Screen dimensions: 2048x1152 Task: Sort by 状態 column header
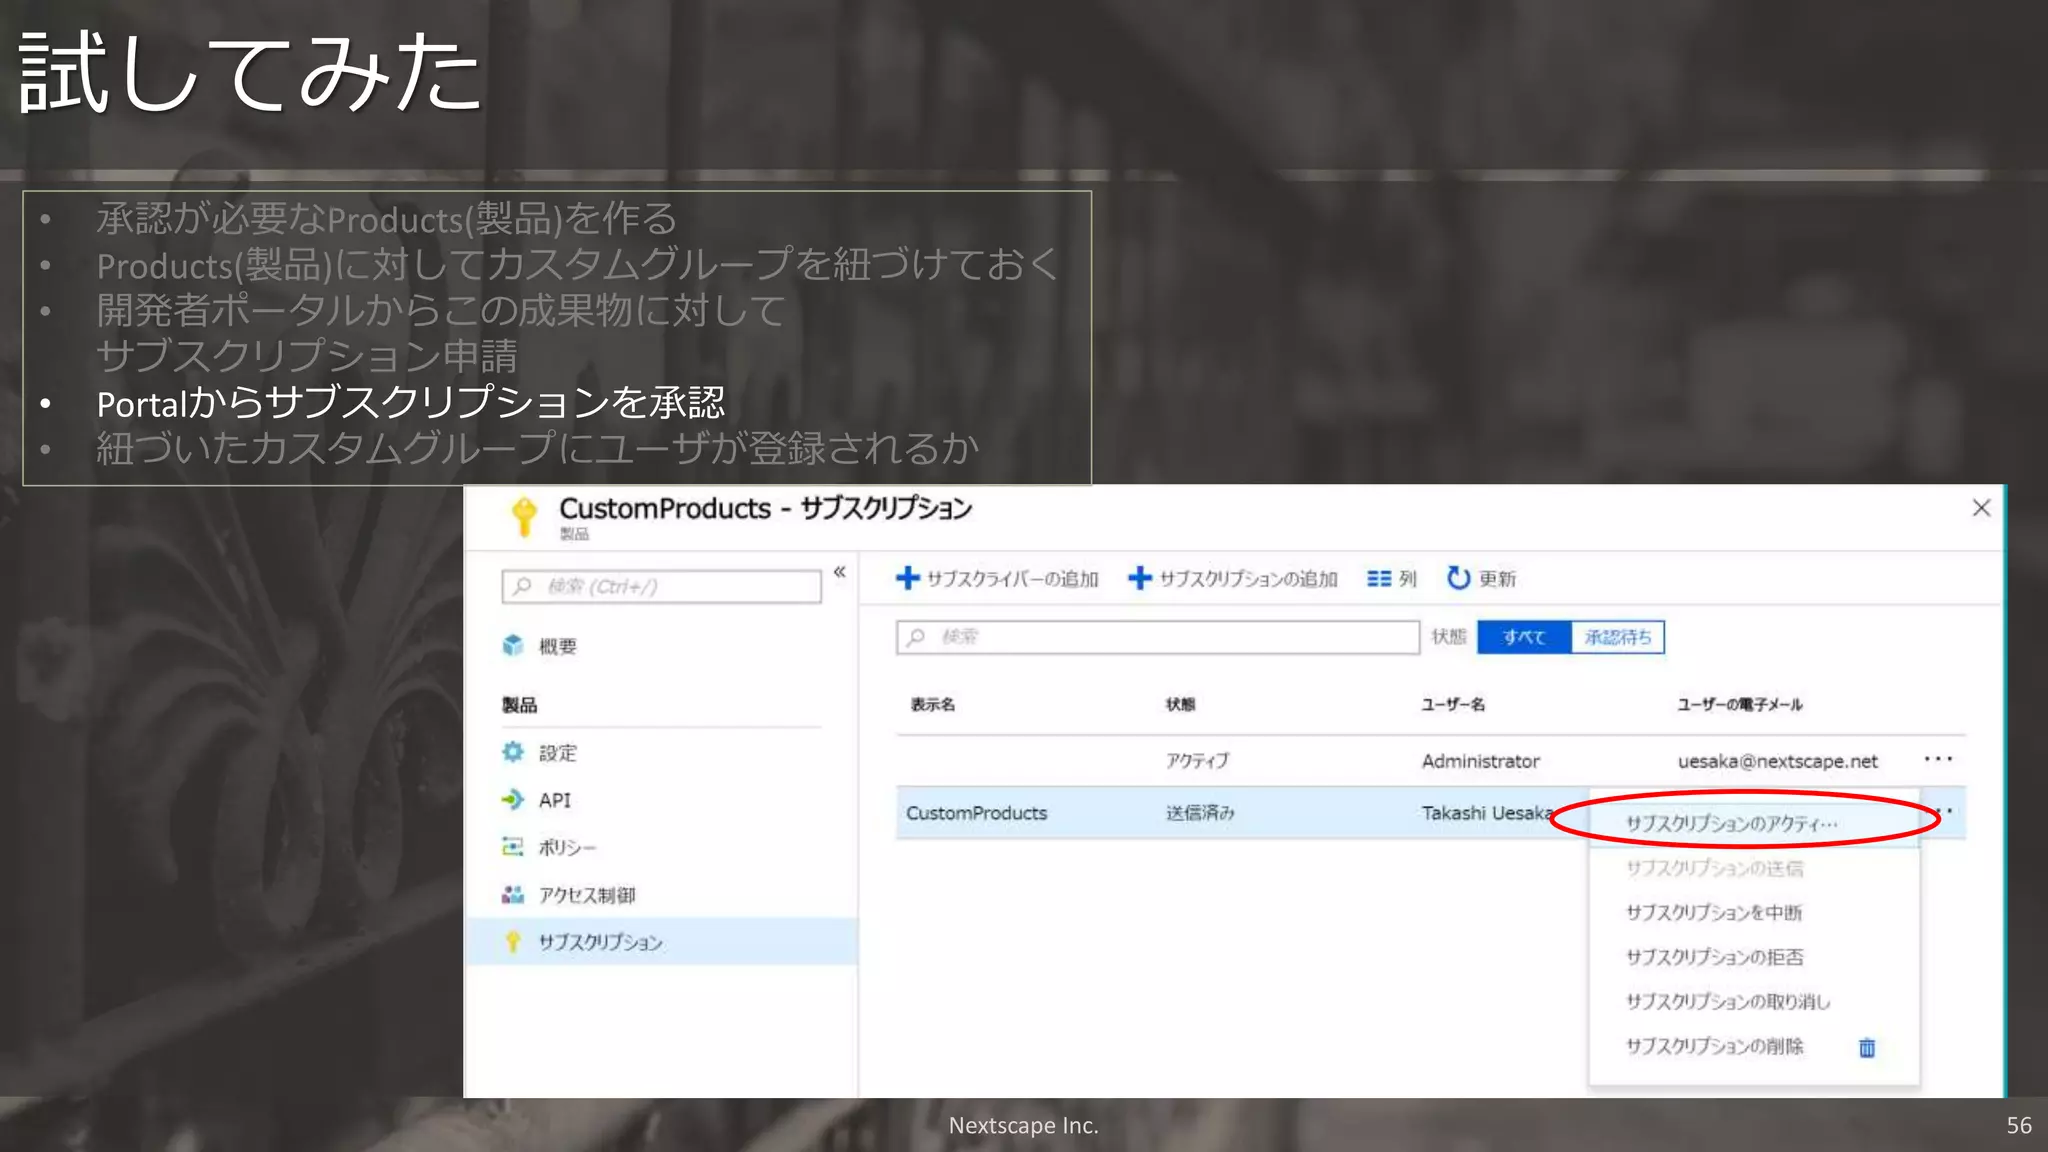(1180, 704)
